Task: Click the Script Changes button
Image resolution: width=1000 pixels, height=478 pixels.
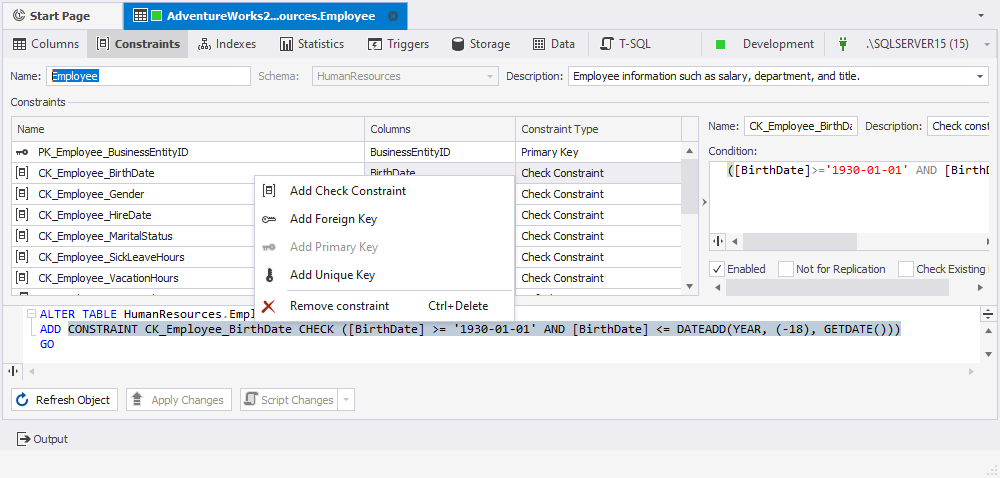Action: [290, 400]
